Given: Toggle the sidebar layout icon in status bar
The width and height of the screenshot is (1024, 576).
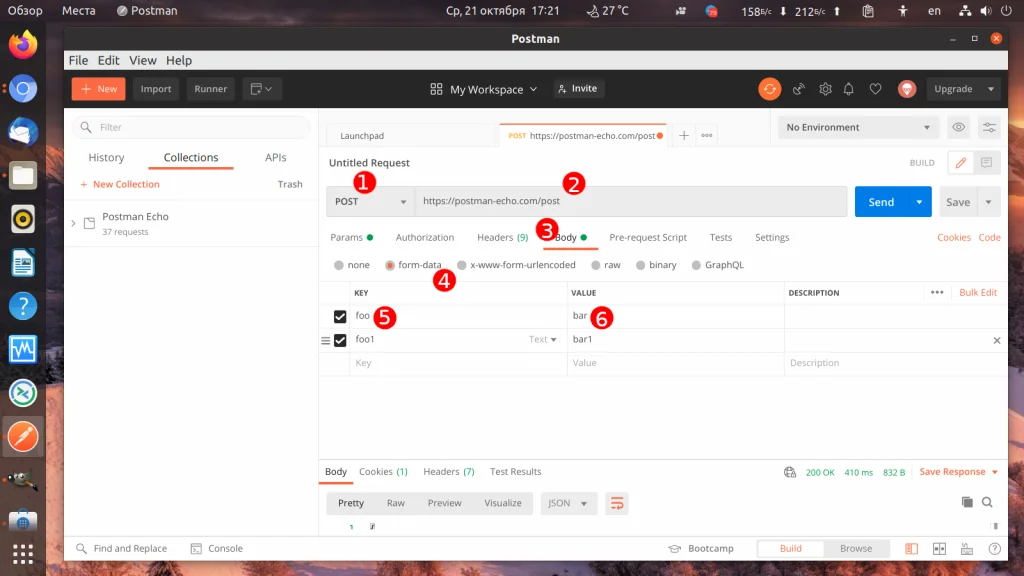Looking at the screenshot, I should (911, 549).
